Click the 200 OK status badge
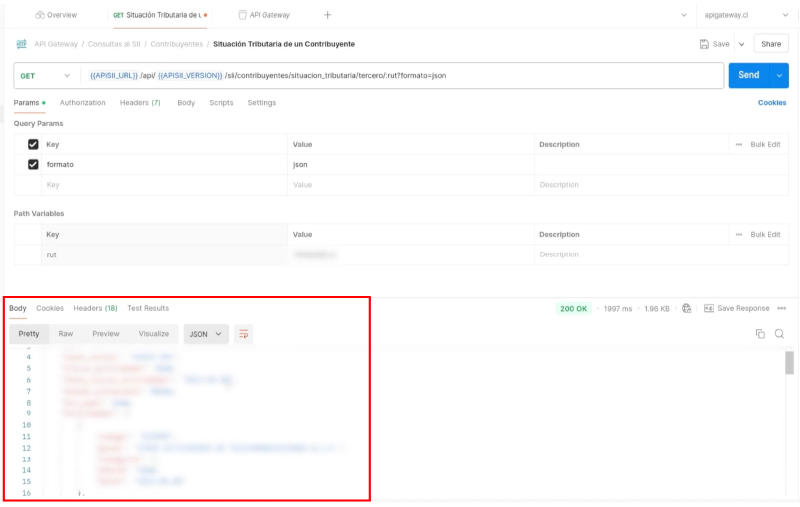 pyautogui.click(x=573, y=310)
